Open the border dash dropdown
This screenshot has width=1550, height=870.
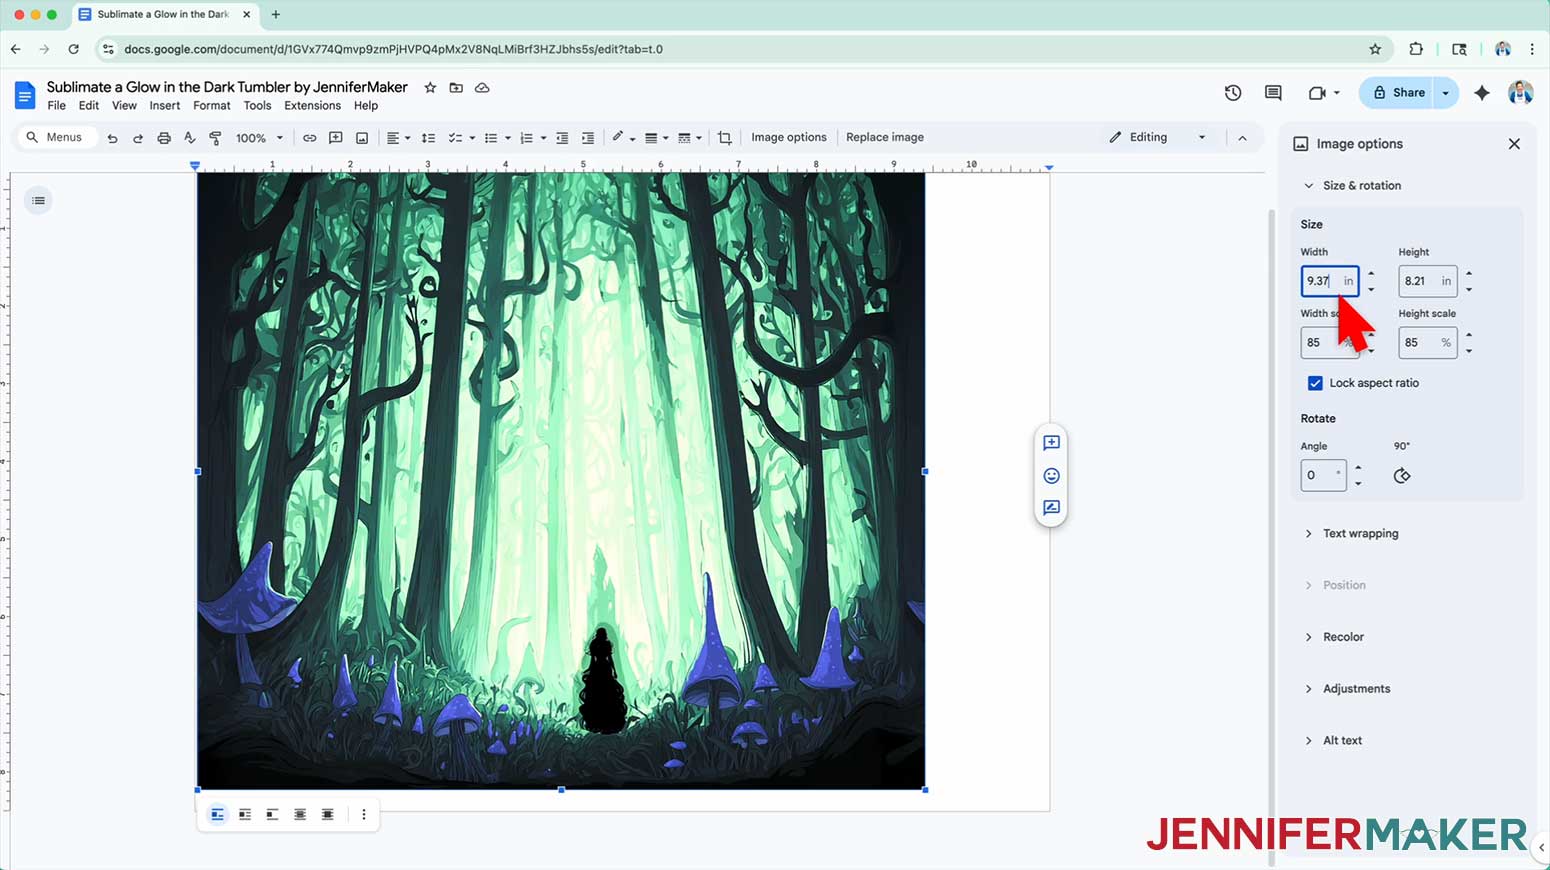(x=690, y=138)
